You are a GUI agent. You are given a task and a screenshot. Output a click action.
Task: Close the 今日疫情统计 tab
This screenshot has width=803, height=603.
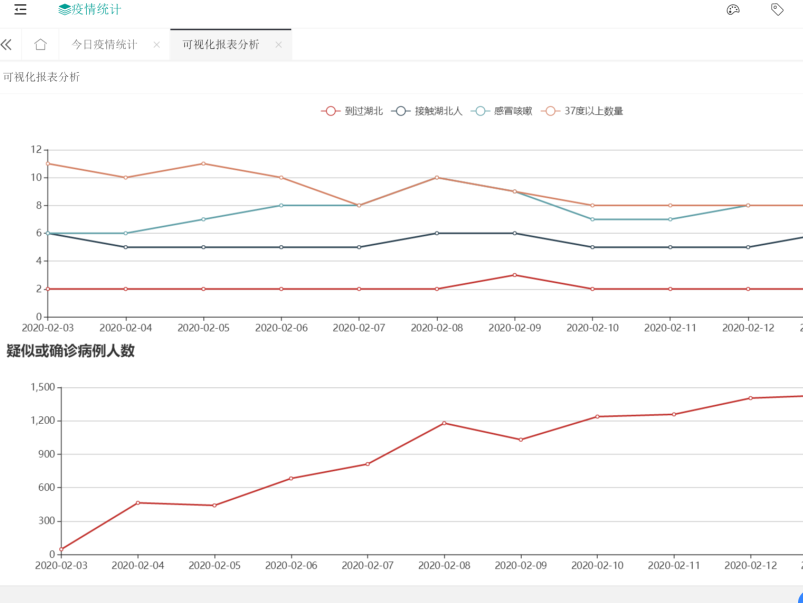pyautogui.click(x=156, y=45)
